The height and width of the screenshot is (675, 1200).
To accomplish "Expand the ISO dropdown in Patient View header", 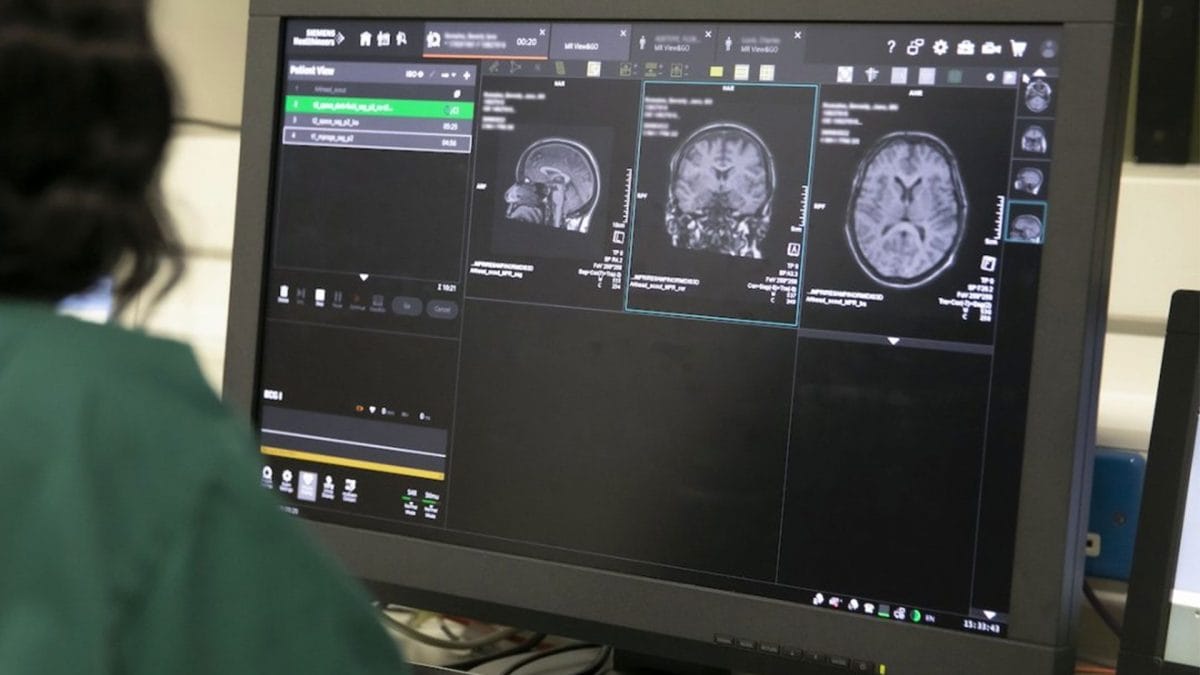I will 416,73.
